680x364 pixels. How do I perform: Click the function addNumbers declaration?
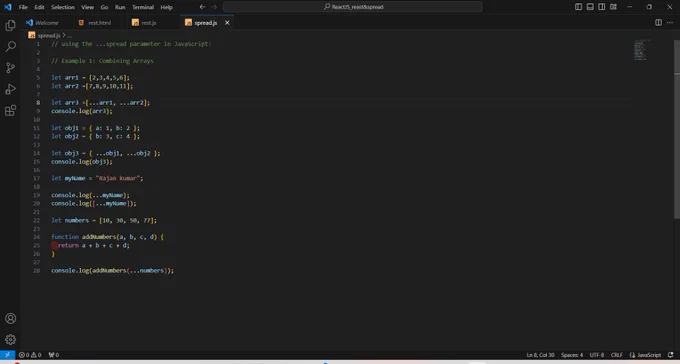pyautogui.click(x=108, y=237)
